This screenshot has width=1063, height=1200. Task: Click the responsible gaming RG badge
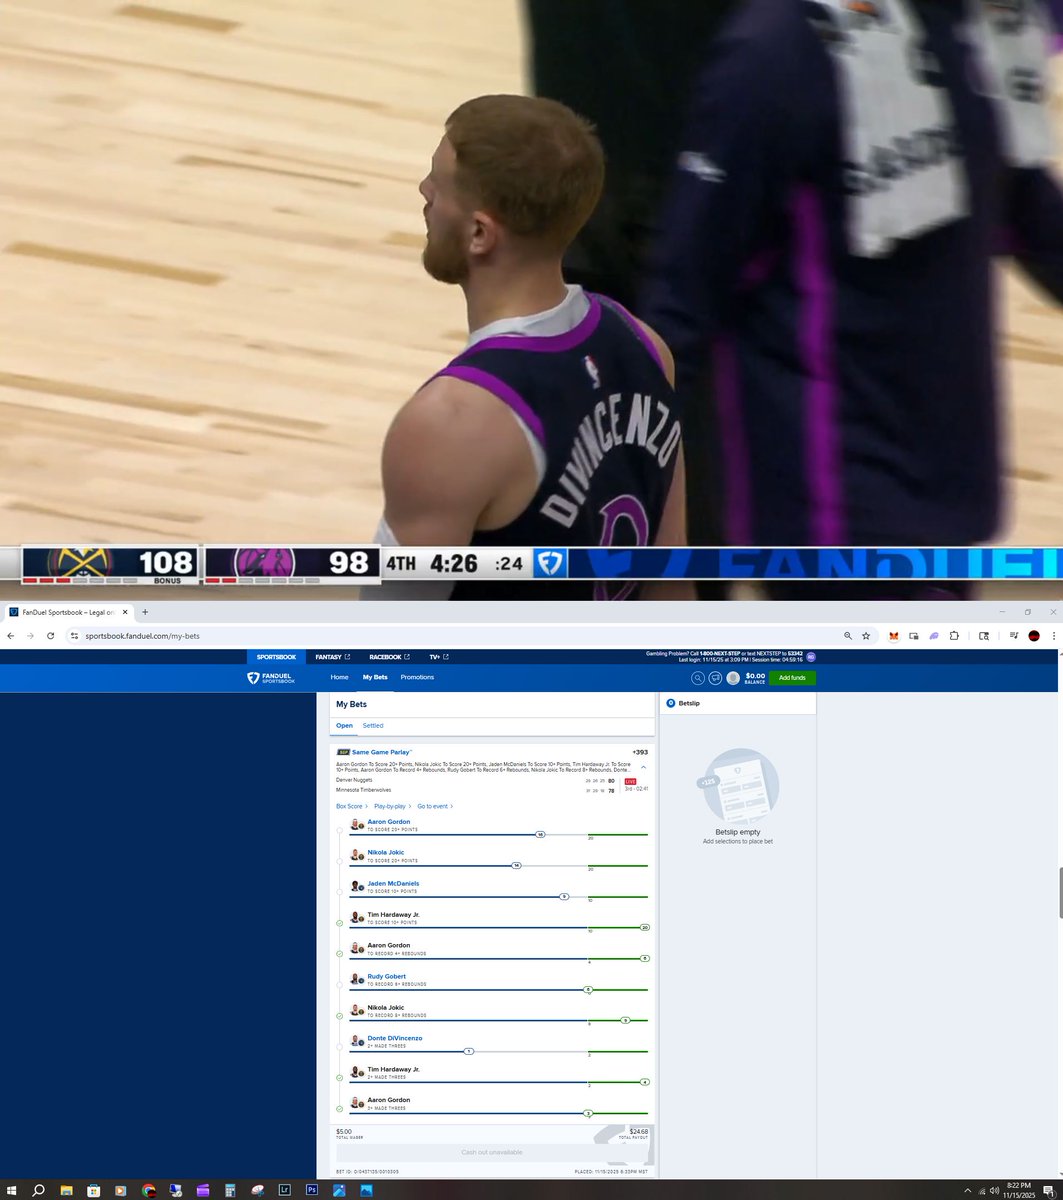coord(811,657)
